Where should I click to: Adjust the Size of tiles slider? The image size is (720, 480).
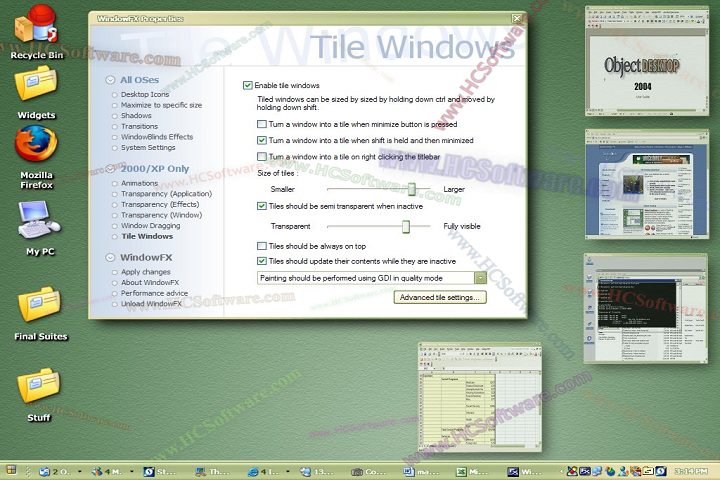click(x=411, y=189)
